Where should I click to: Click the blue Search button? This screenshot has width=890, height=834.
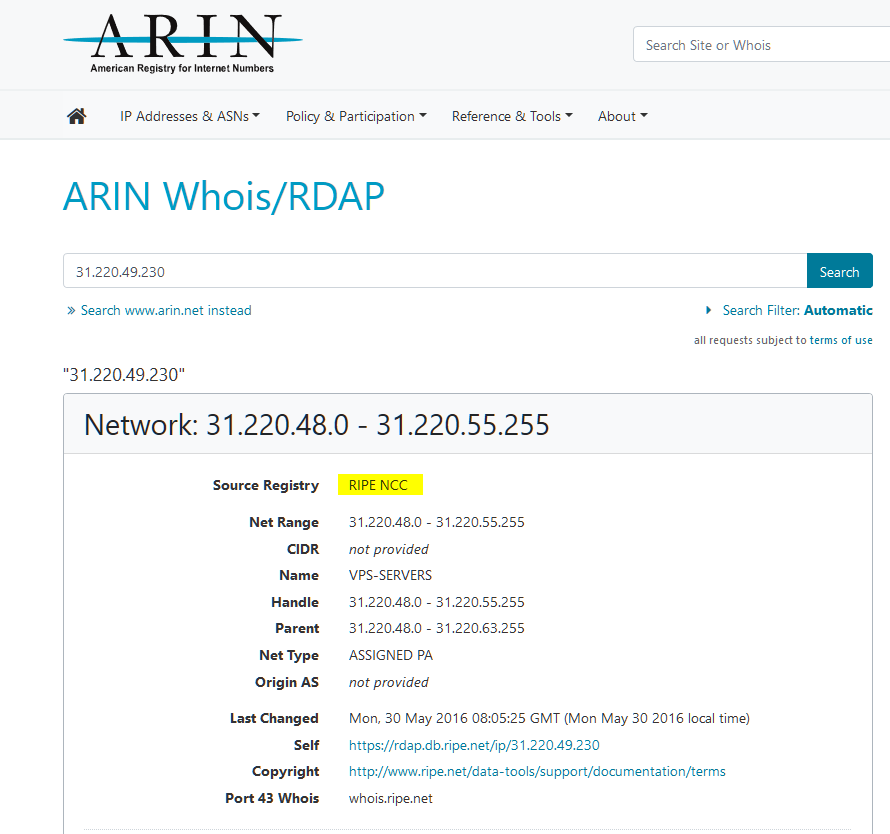[839, 271]
